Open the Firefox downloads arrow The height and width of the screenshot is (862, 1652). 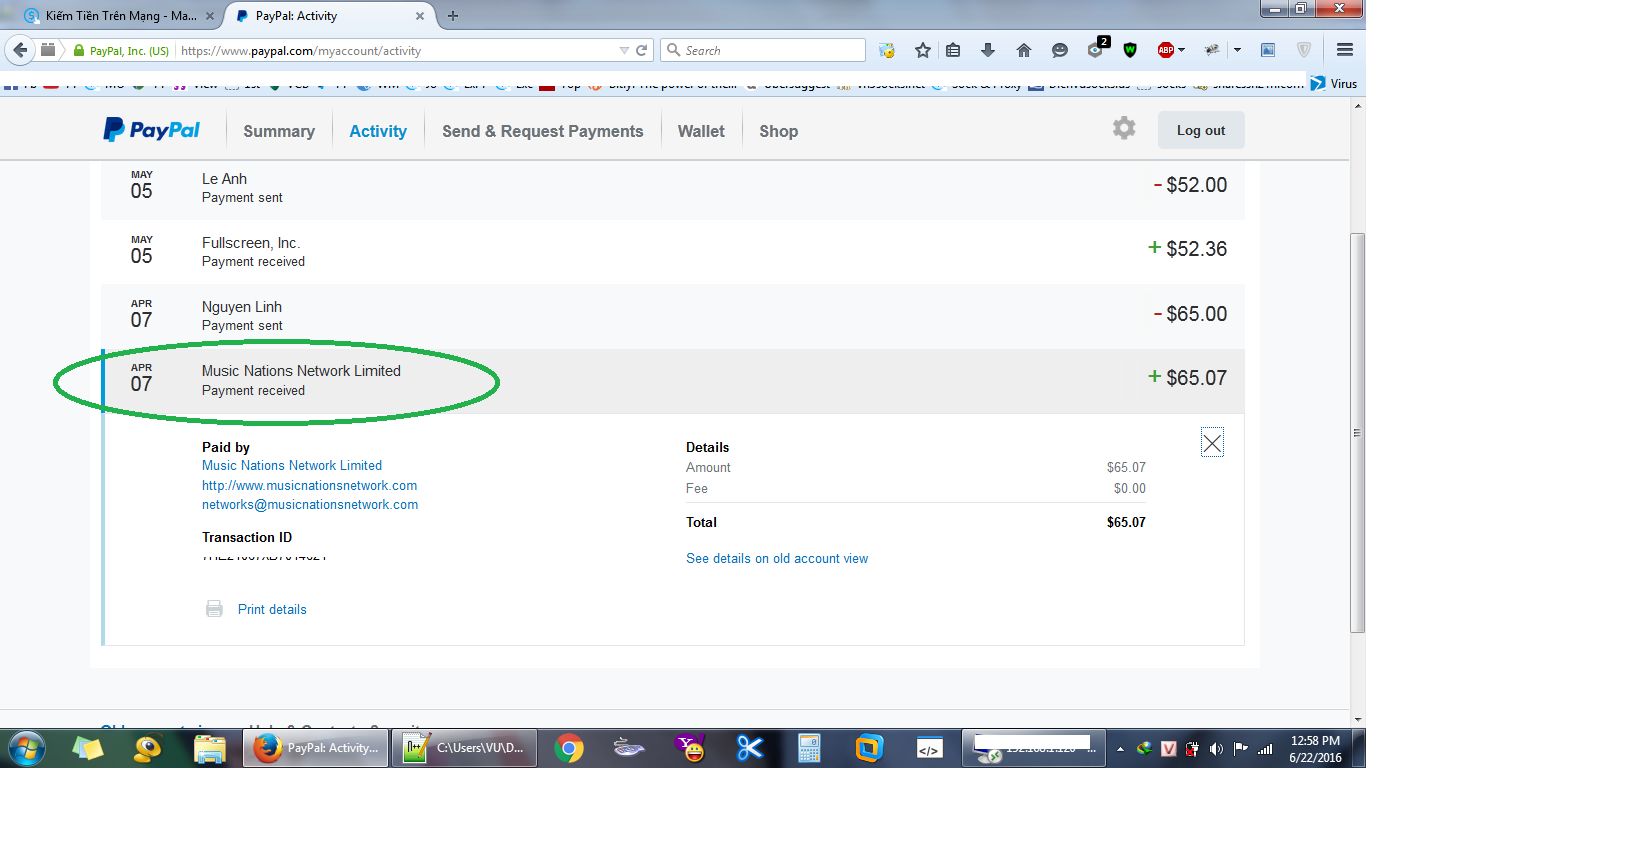pos(988,50)
